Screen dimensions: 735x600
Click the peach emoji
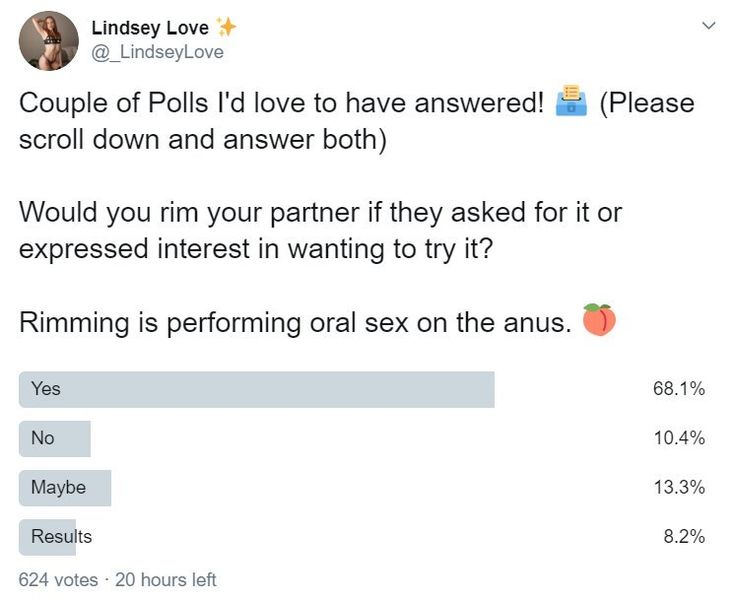[x=598, y=320]
